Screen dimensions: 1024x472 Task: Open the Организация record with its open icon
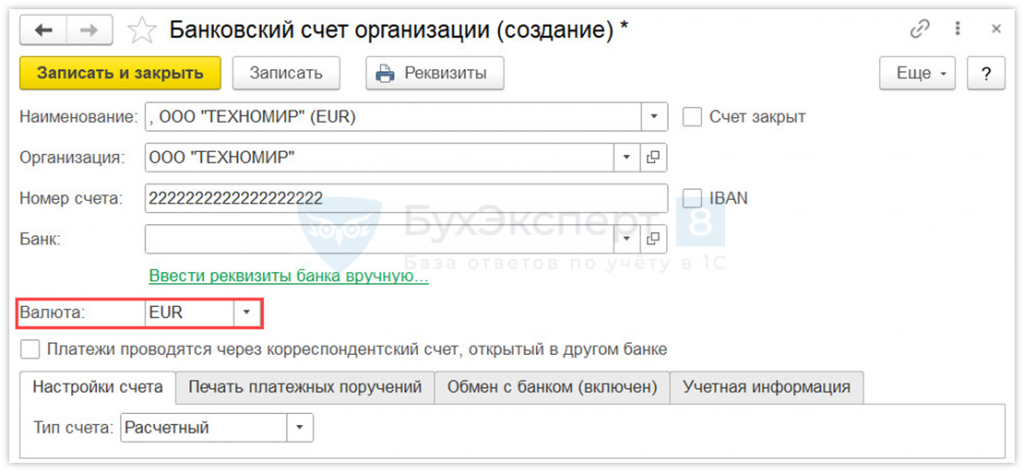point(654,157)
